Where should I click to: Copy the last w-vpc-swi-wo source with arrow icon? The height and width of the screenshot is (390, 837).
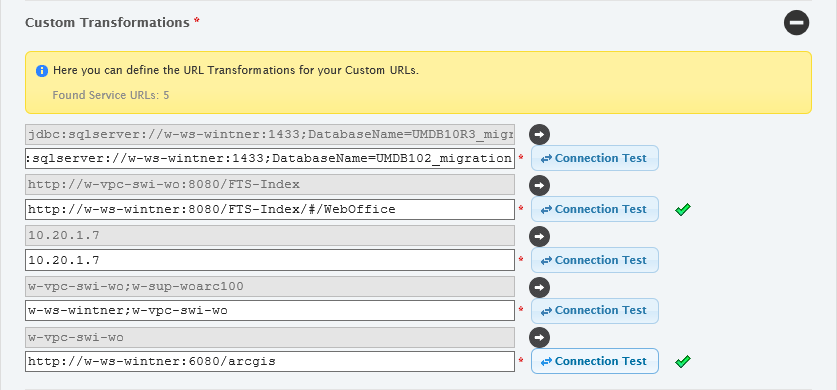539,337
